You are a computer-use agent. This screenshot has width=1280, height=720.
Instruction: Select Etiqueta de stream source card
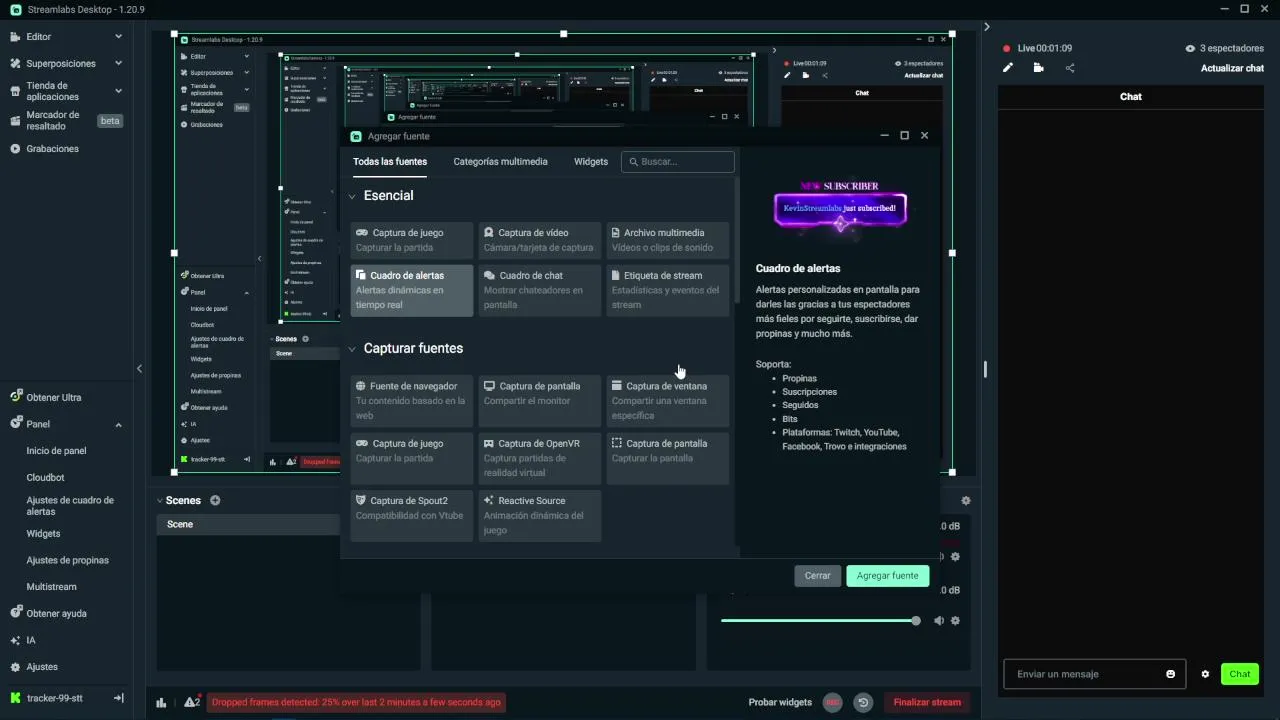tap(668, 290)
